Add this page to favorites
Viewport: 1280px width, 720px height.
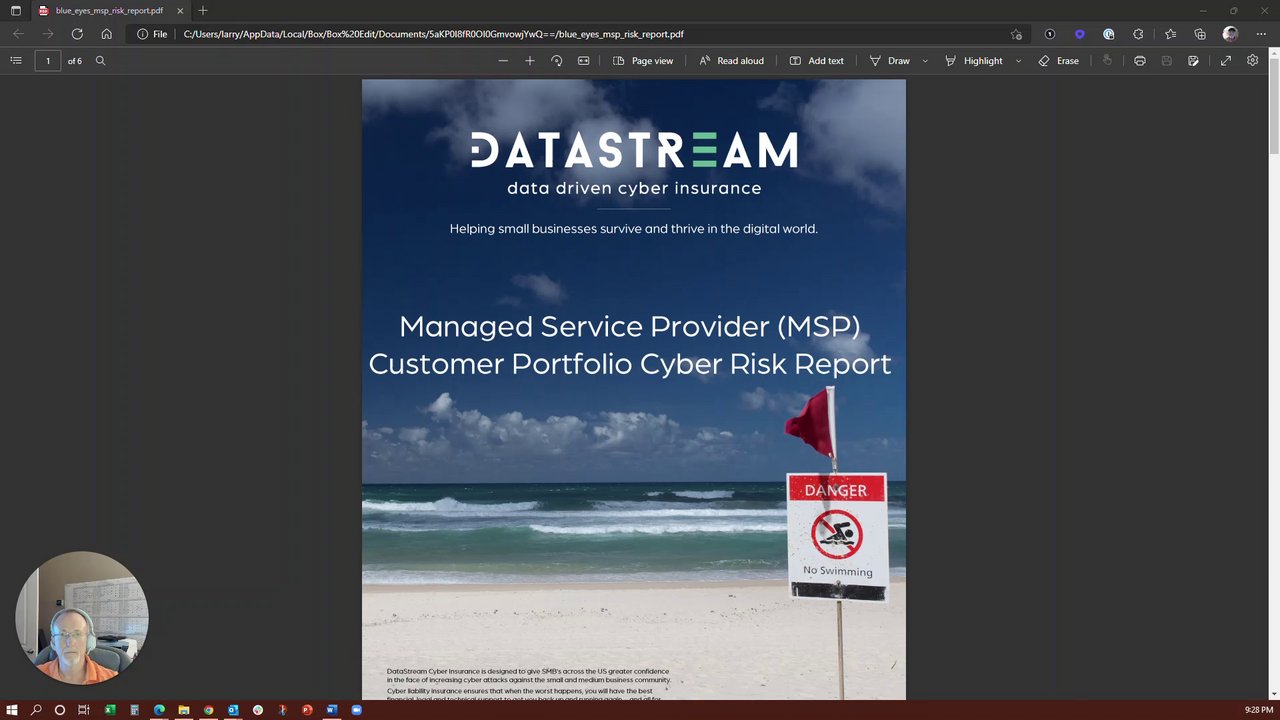[1016, 34]
